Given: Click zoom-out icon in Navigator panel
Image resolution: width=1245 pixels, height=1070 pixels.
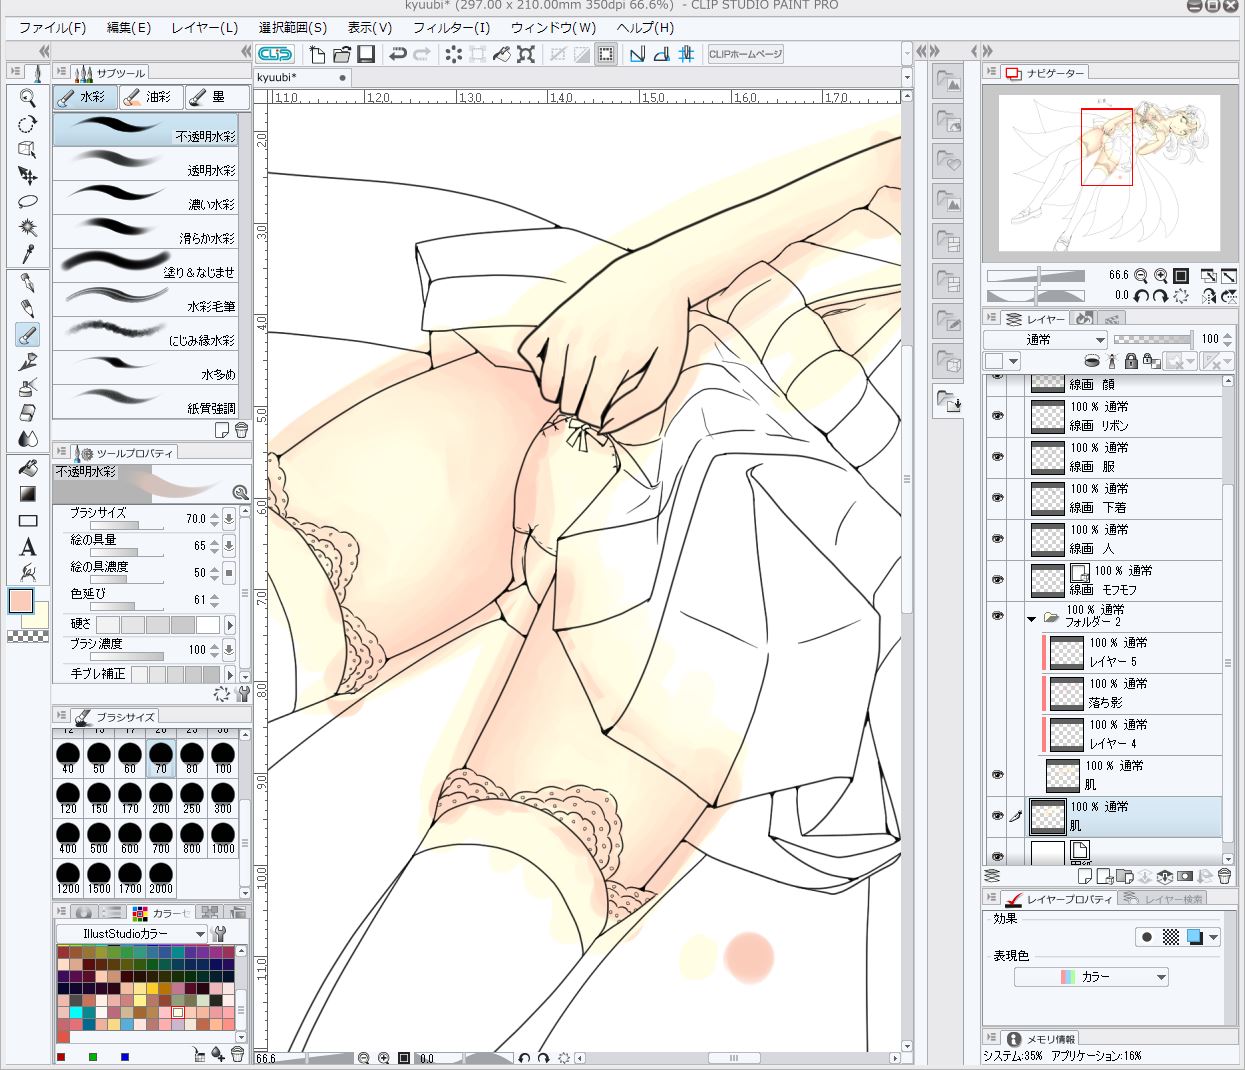Looking at the screenshot, I should tap(1141, 275).
